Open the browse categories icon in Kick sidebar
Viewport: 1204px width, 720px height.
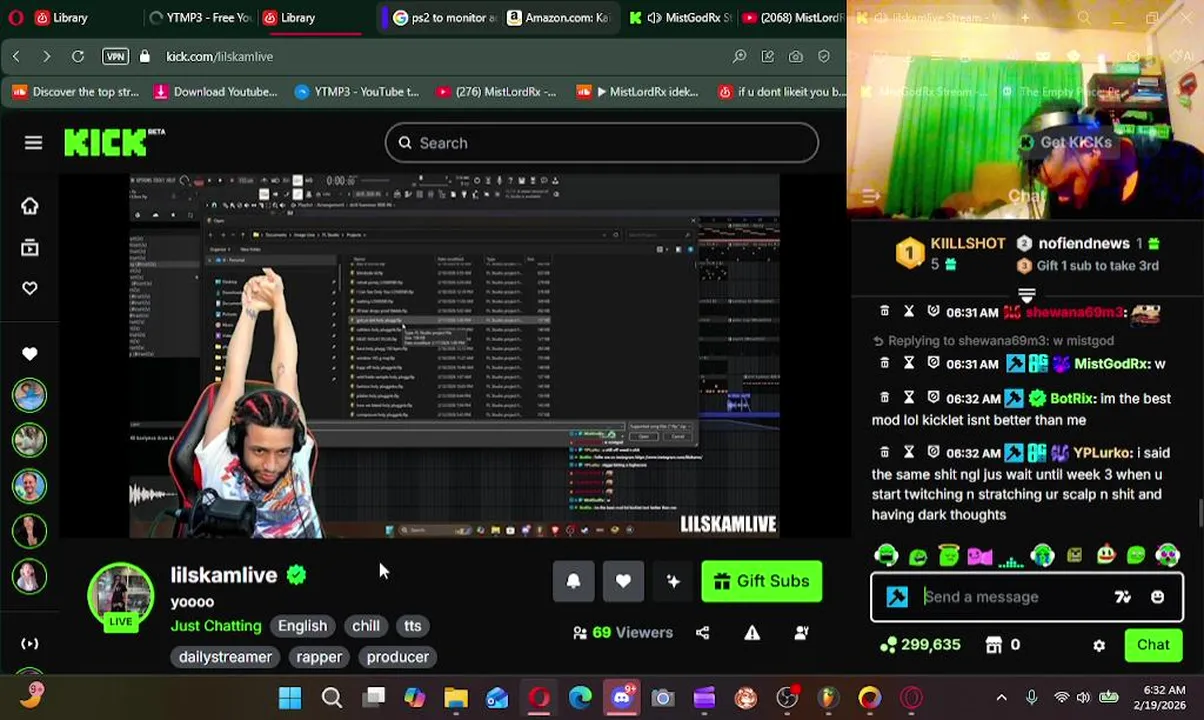(x=30, y=247)
